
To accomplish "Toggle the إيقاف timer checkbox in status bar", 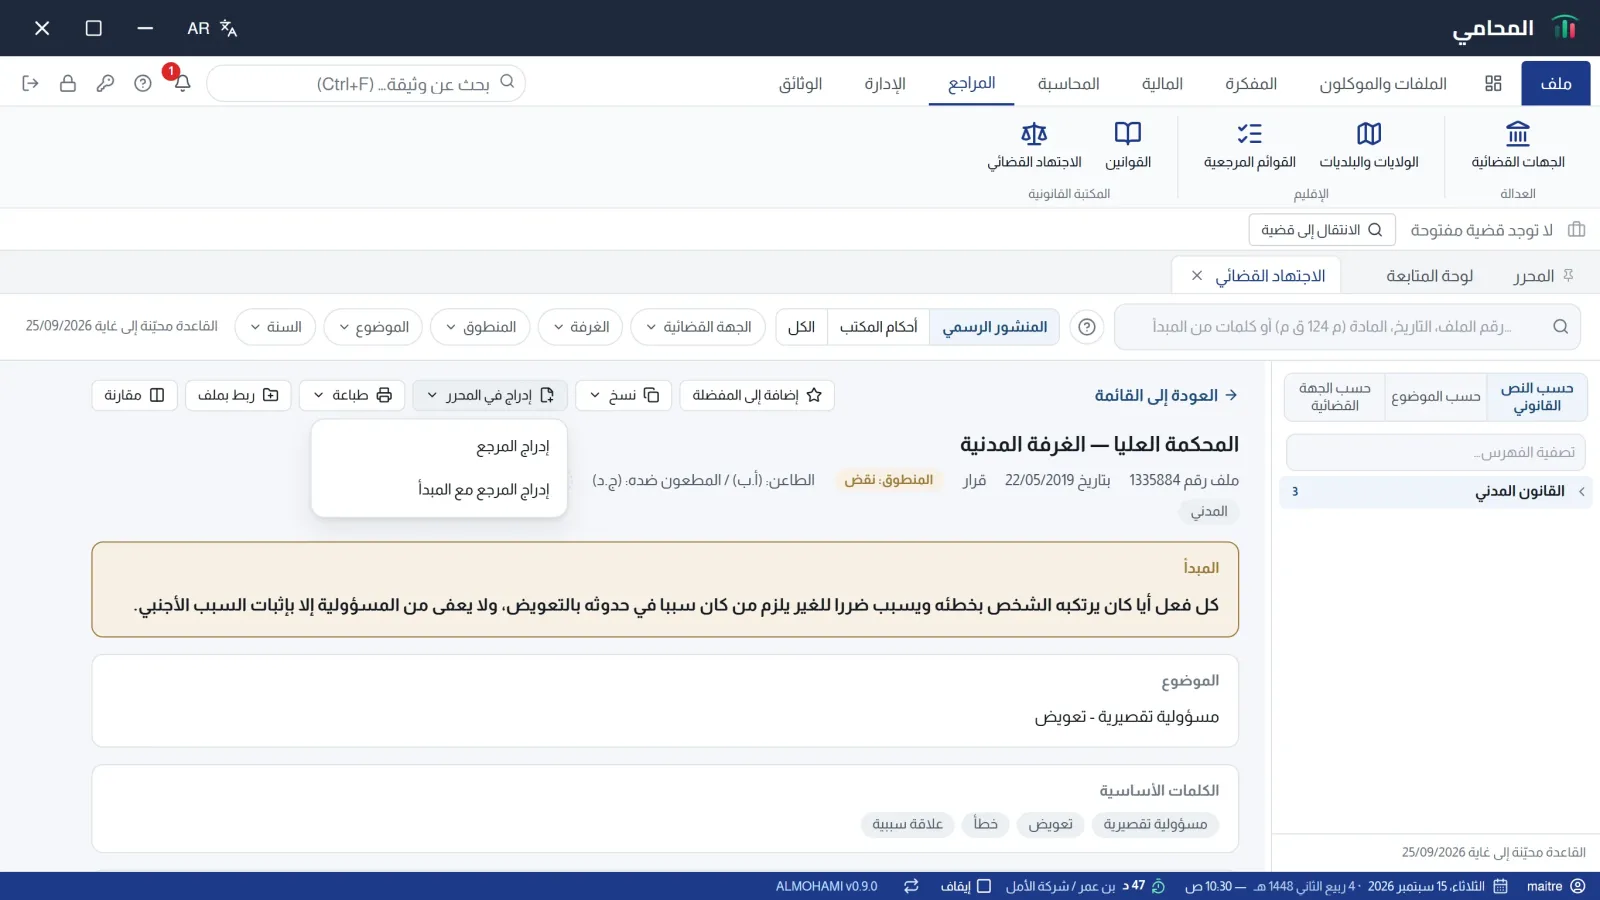I will [983, 886].
